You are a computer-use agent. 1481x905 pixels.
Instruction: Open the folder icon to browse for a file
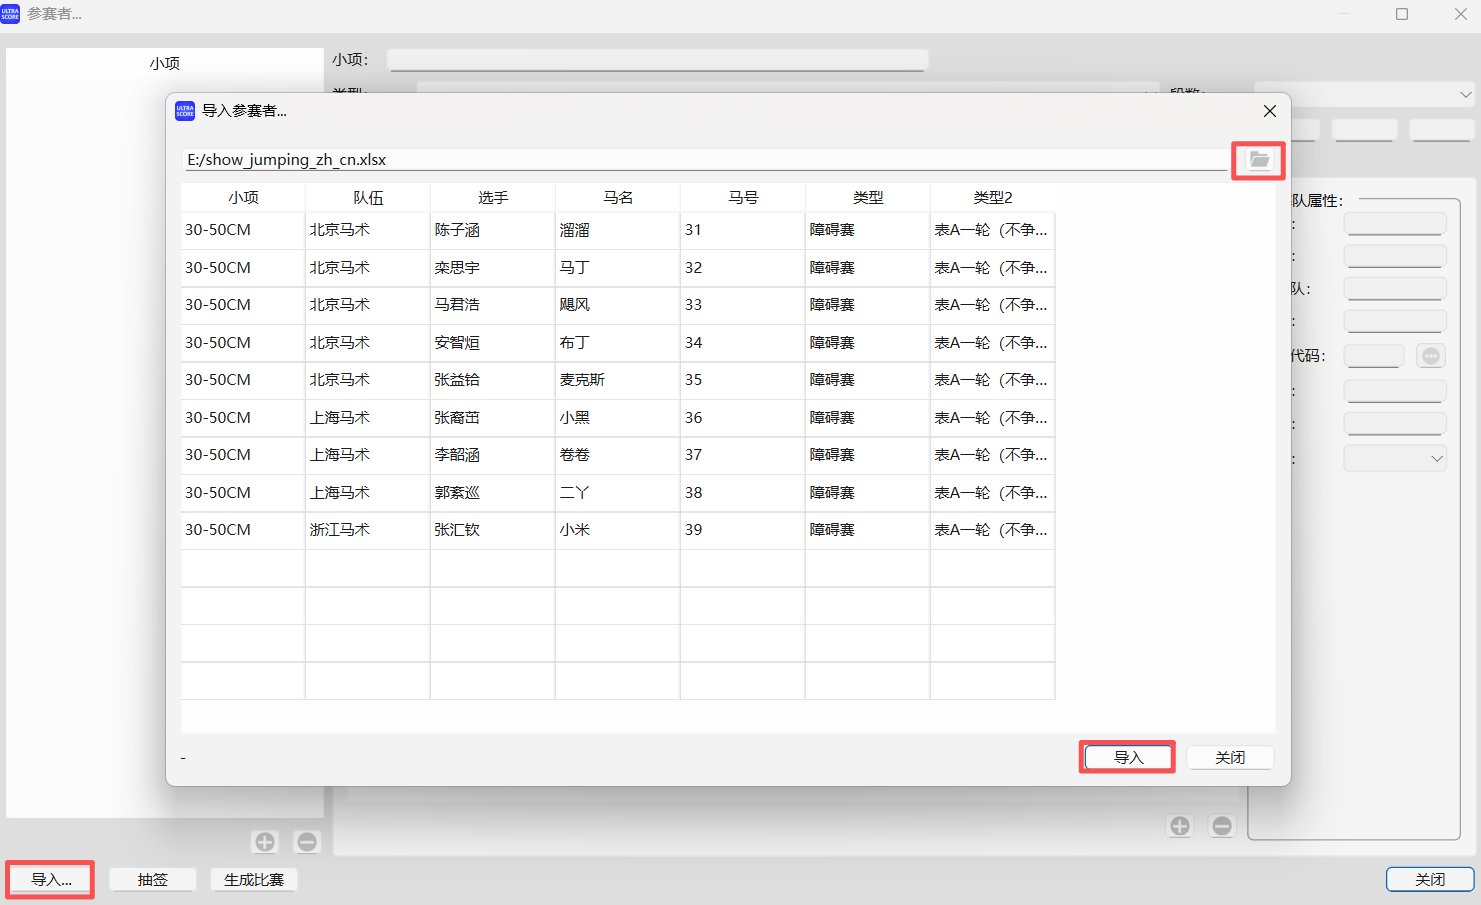coord(1258,160)
